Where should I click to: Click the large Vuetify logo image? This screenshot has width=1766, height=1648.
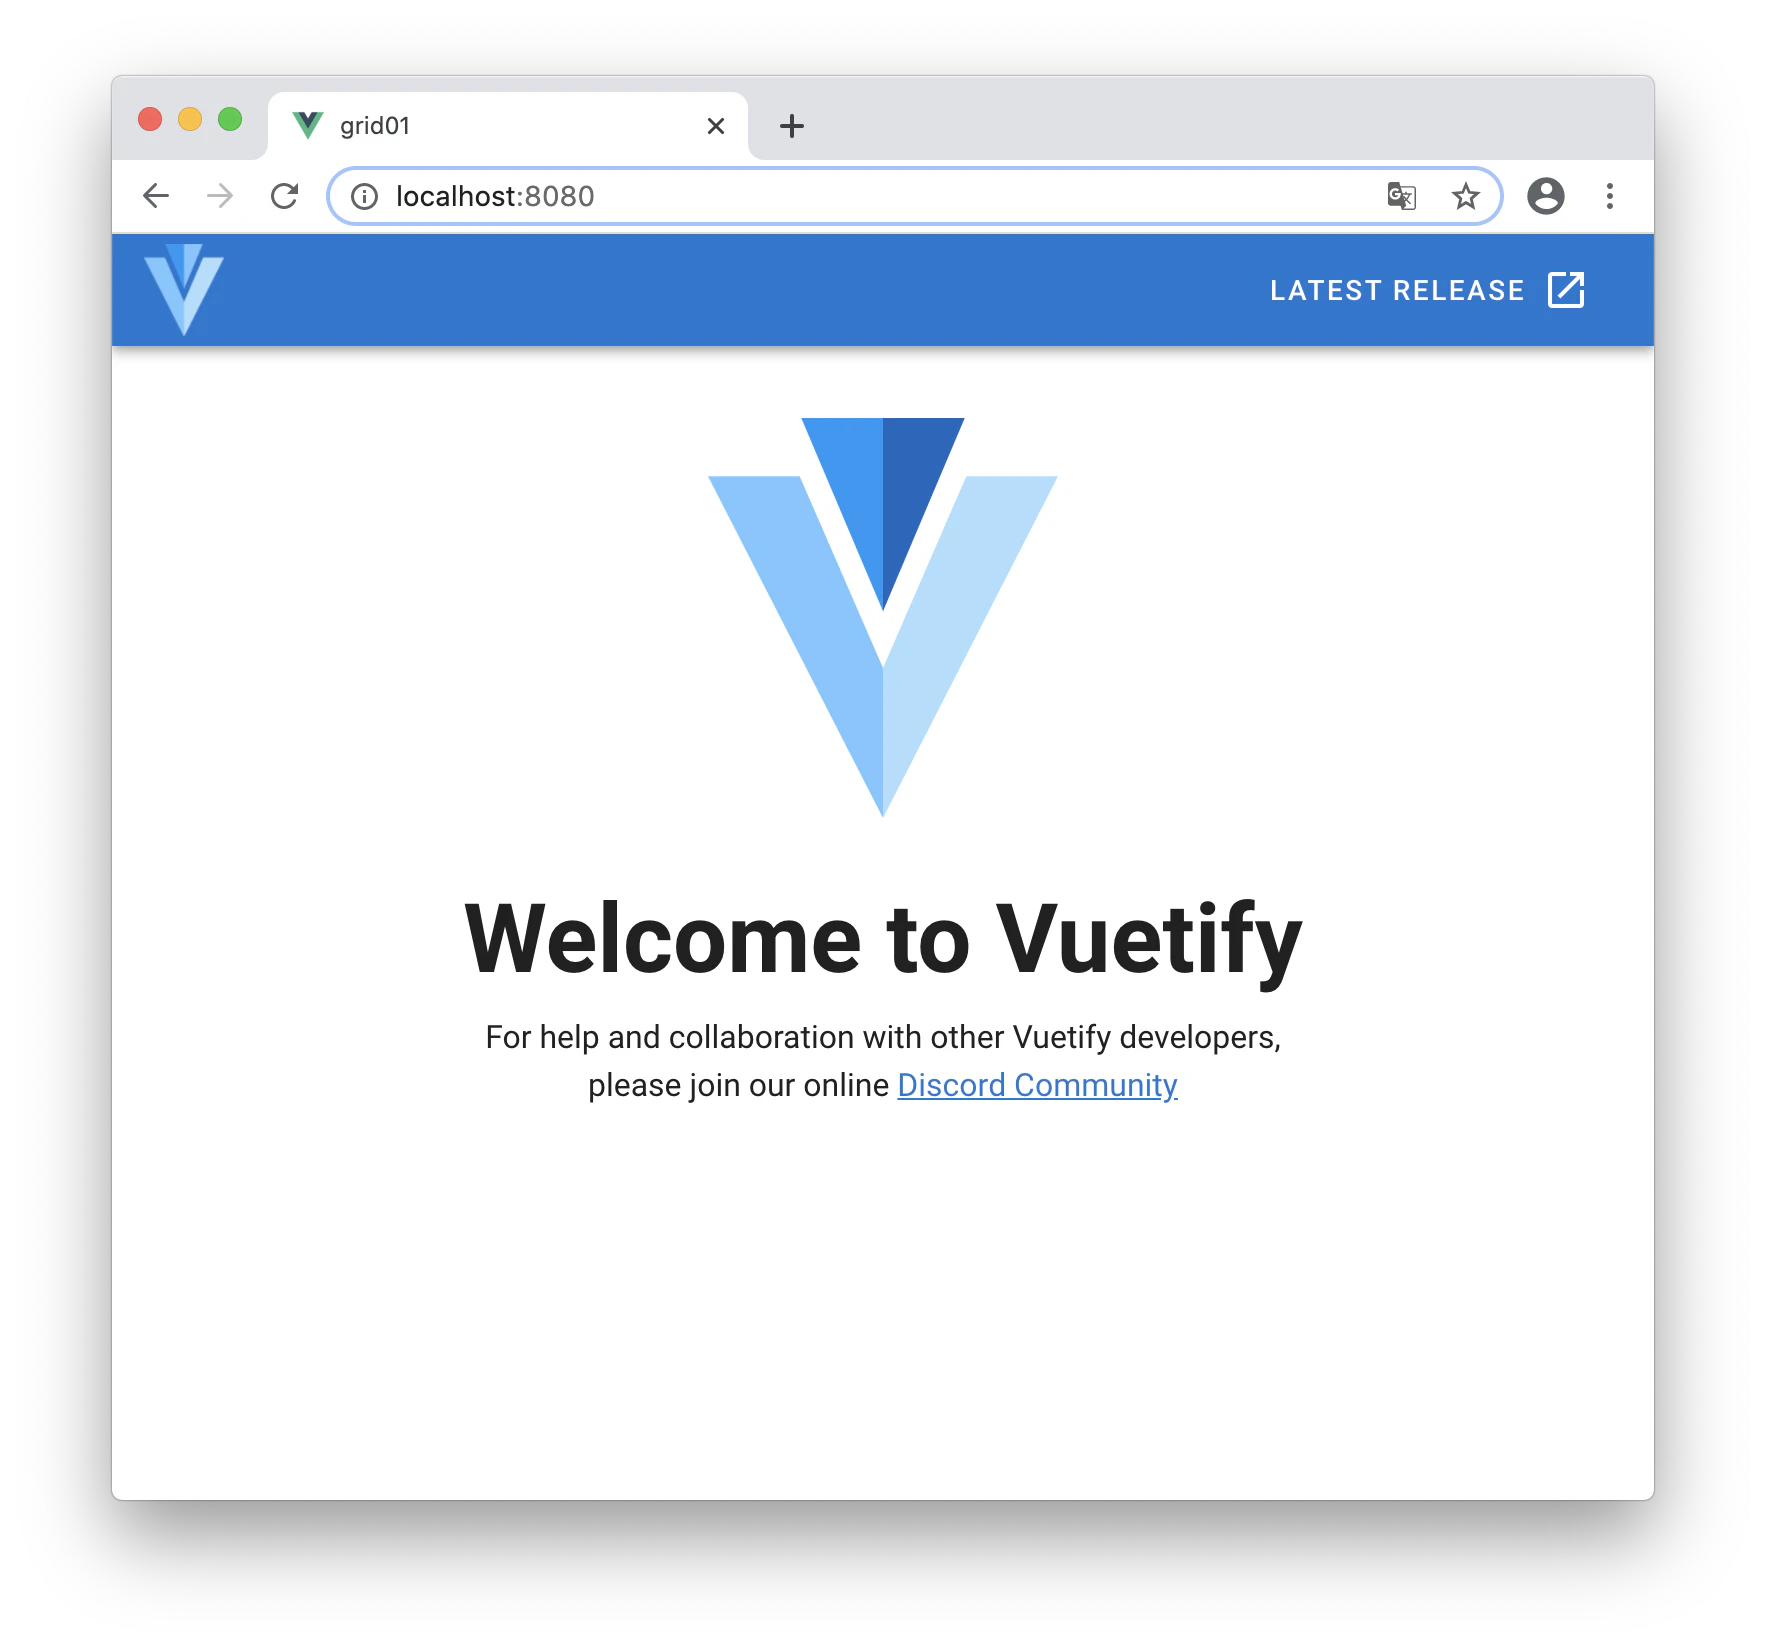pyautogui.click(x=883, y=617)
